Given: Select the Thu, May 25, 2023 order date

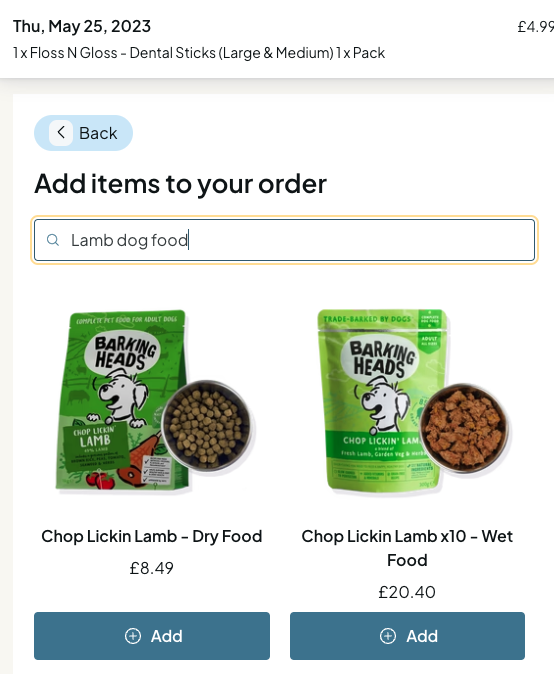Looking at the screenshot, I should [82, 26].
